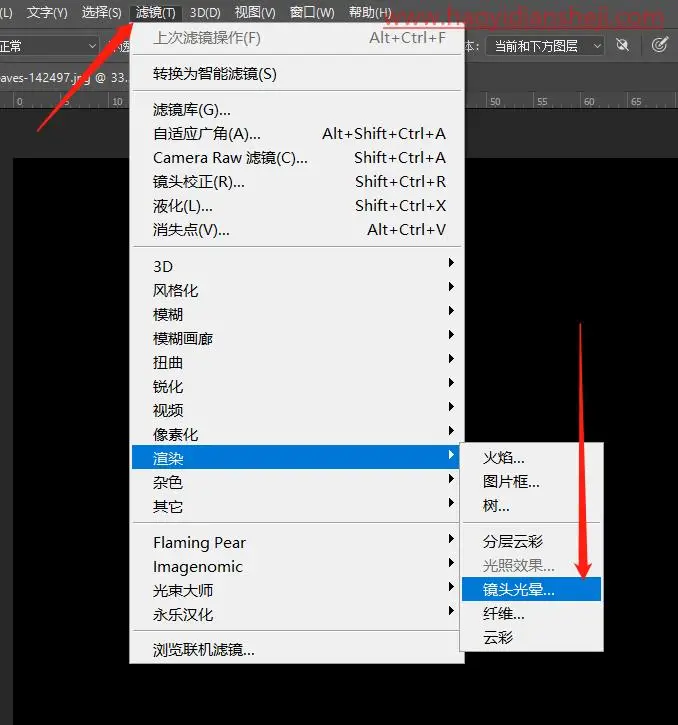
Task: Choose 镜头校正(R)...
Action: (x=297, y=182)
